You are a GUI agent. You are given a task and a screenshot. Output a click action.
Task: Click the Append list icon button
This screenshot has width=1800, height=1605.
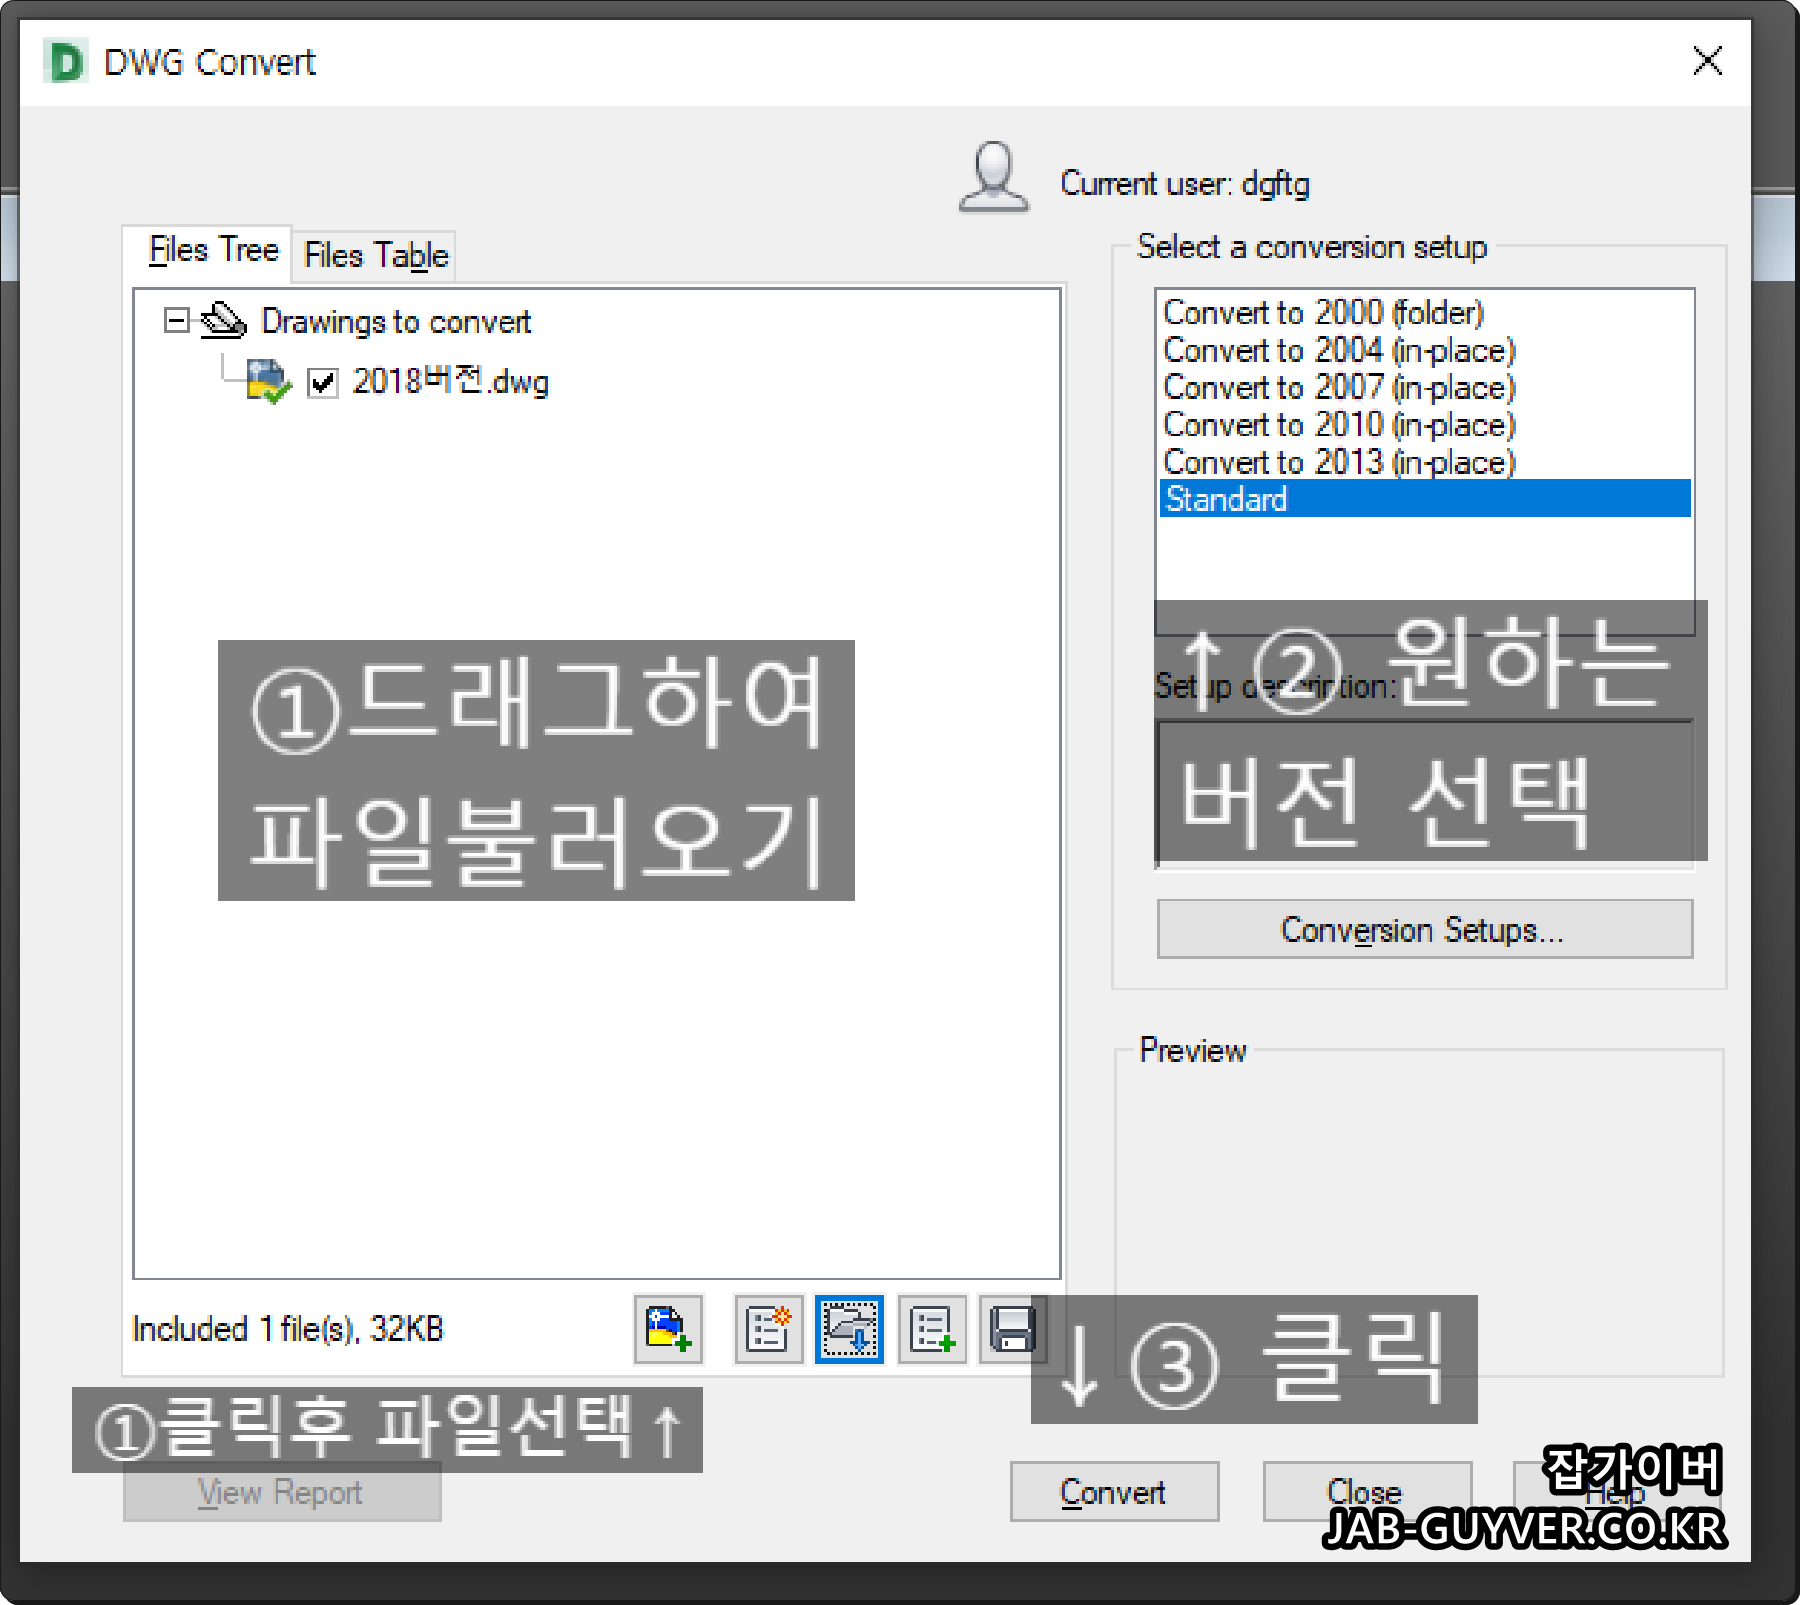pos(932,1329)
